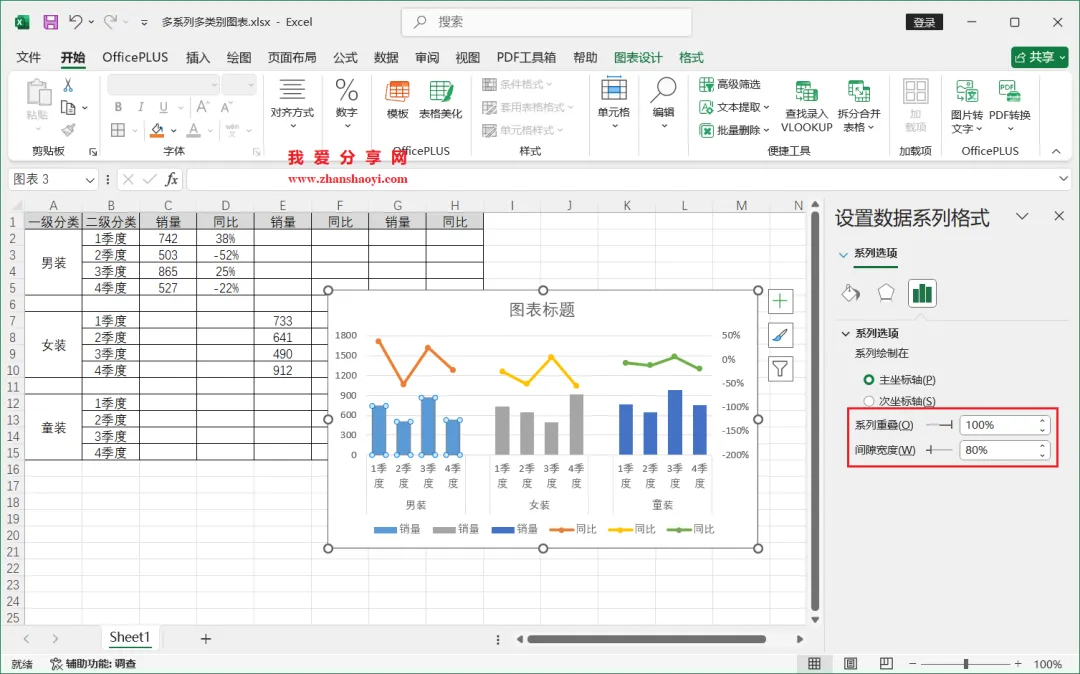Click the 登录 login button
This screenshot has height=674, width=1080.
(x=924, y=22)
